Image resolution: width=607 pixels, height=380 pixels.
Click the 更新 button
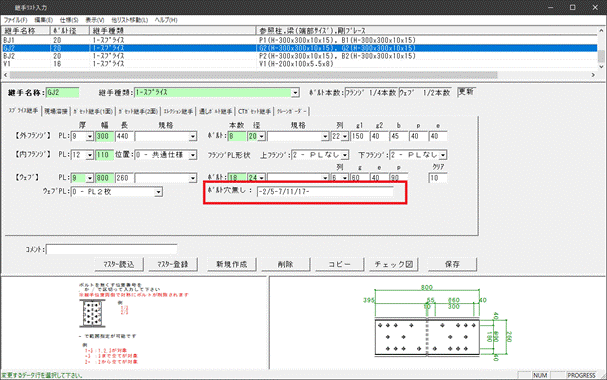point(466,92)
